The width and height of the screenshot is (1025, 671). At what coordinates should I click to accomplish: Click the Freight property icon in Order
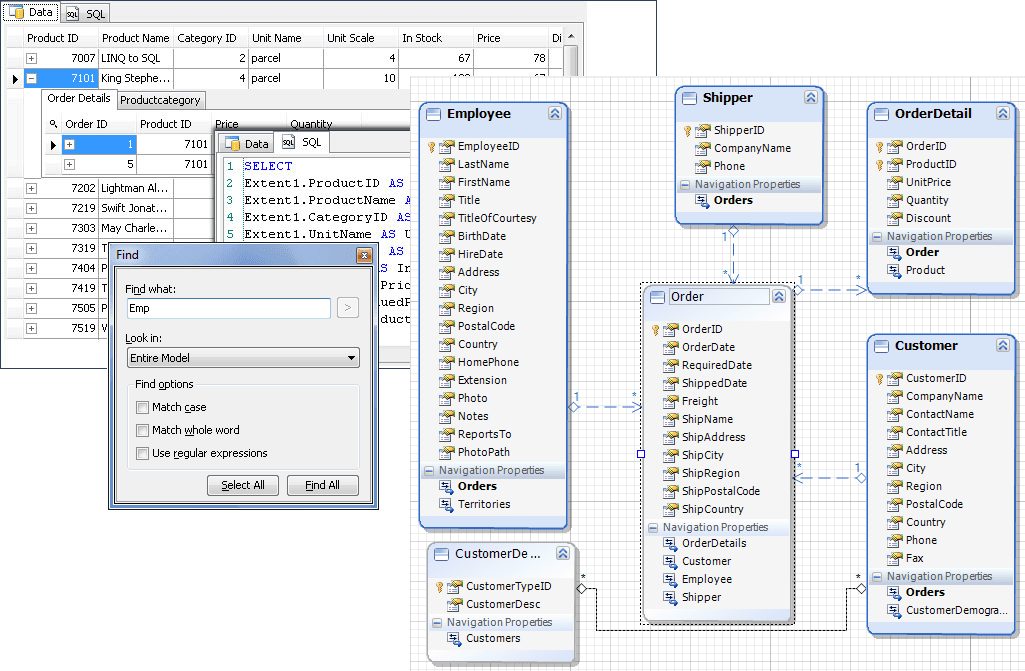671,402
